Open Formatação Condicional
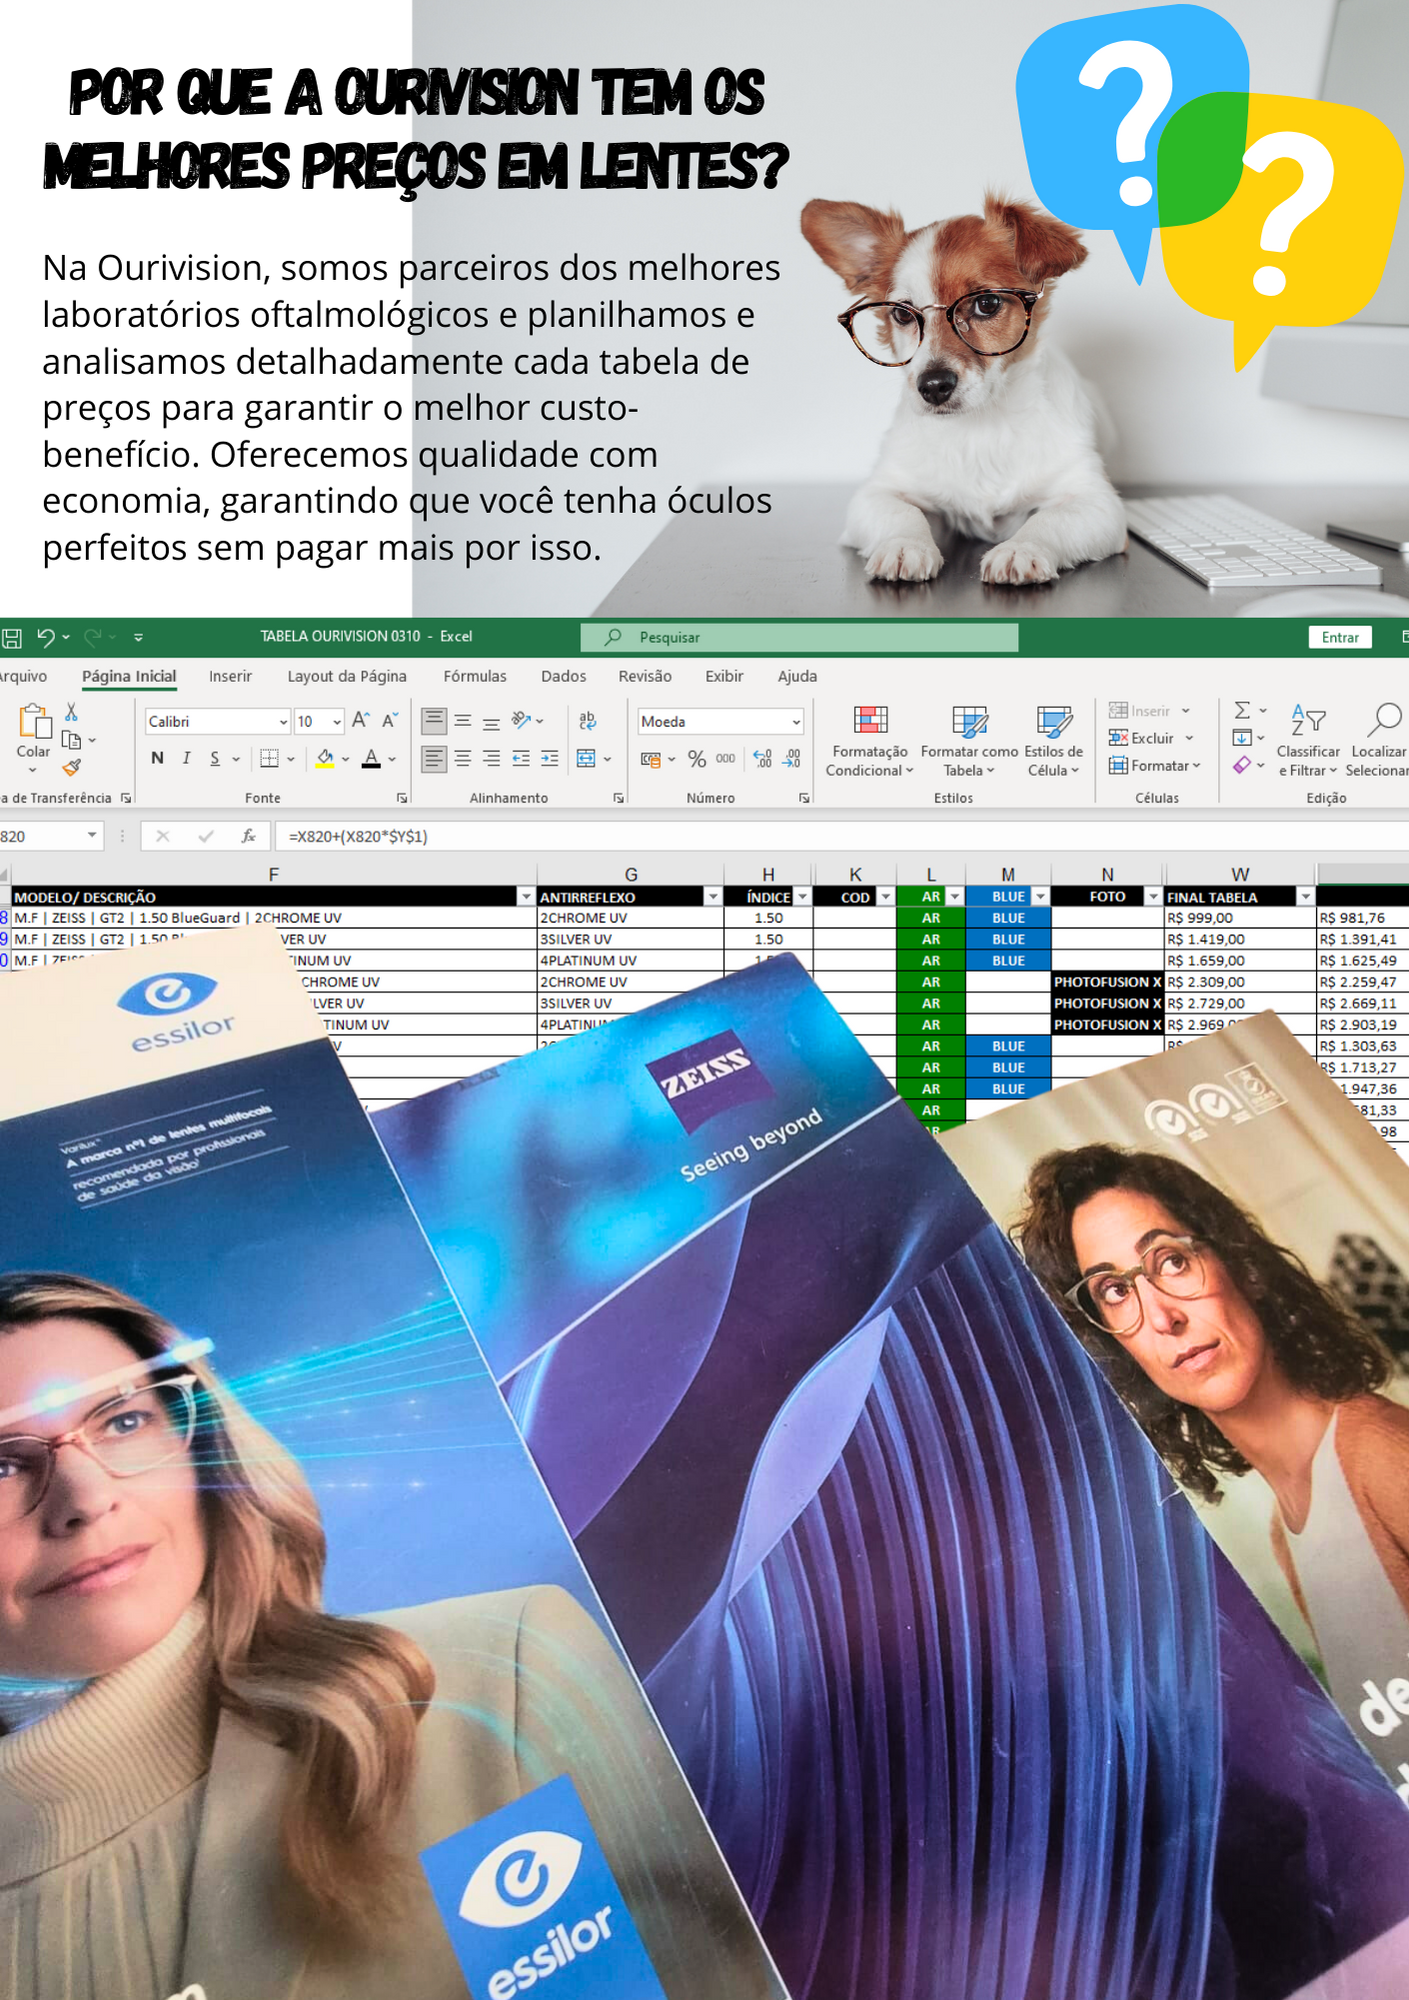This screenshot has height=2000, width=1409. (870, 740)
